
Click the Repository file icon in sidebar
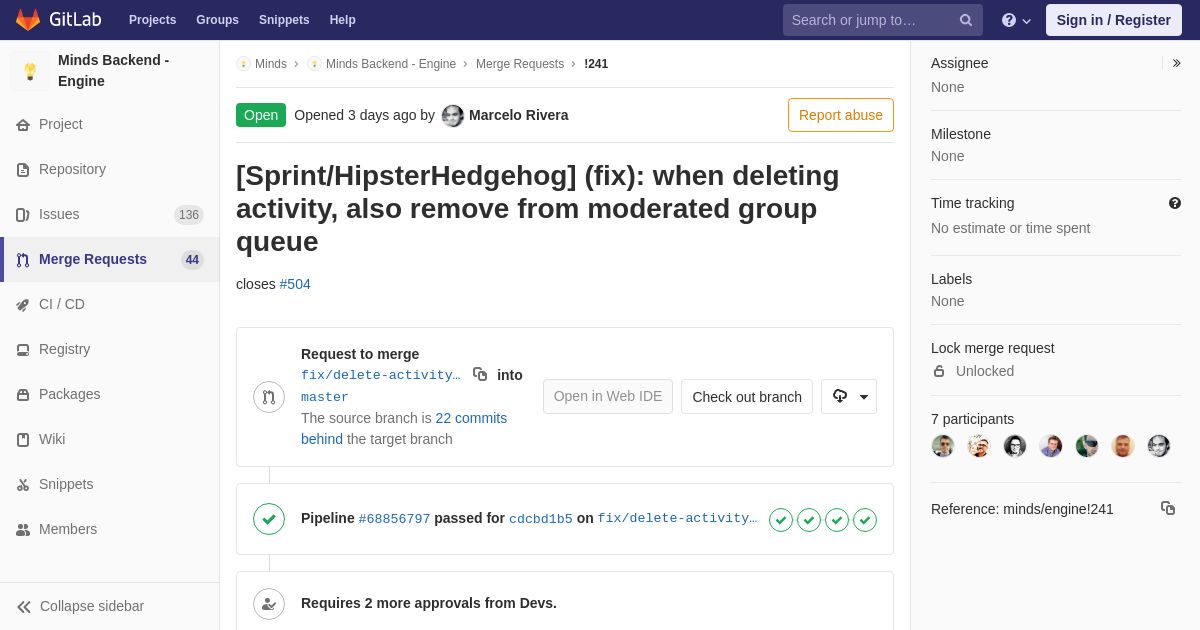coord(23,170)
